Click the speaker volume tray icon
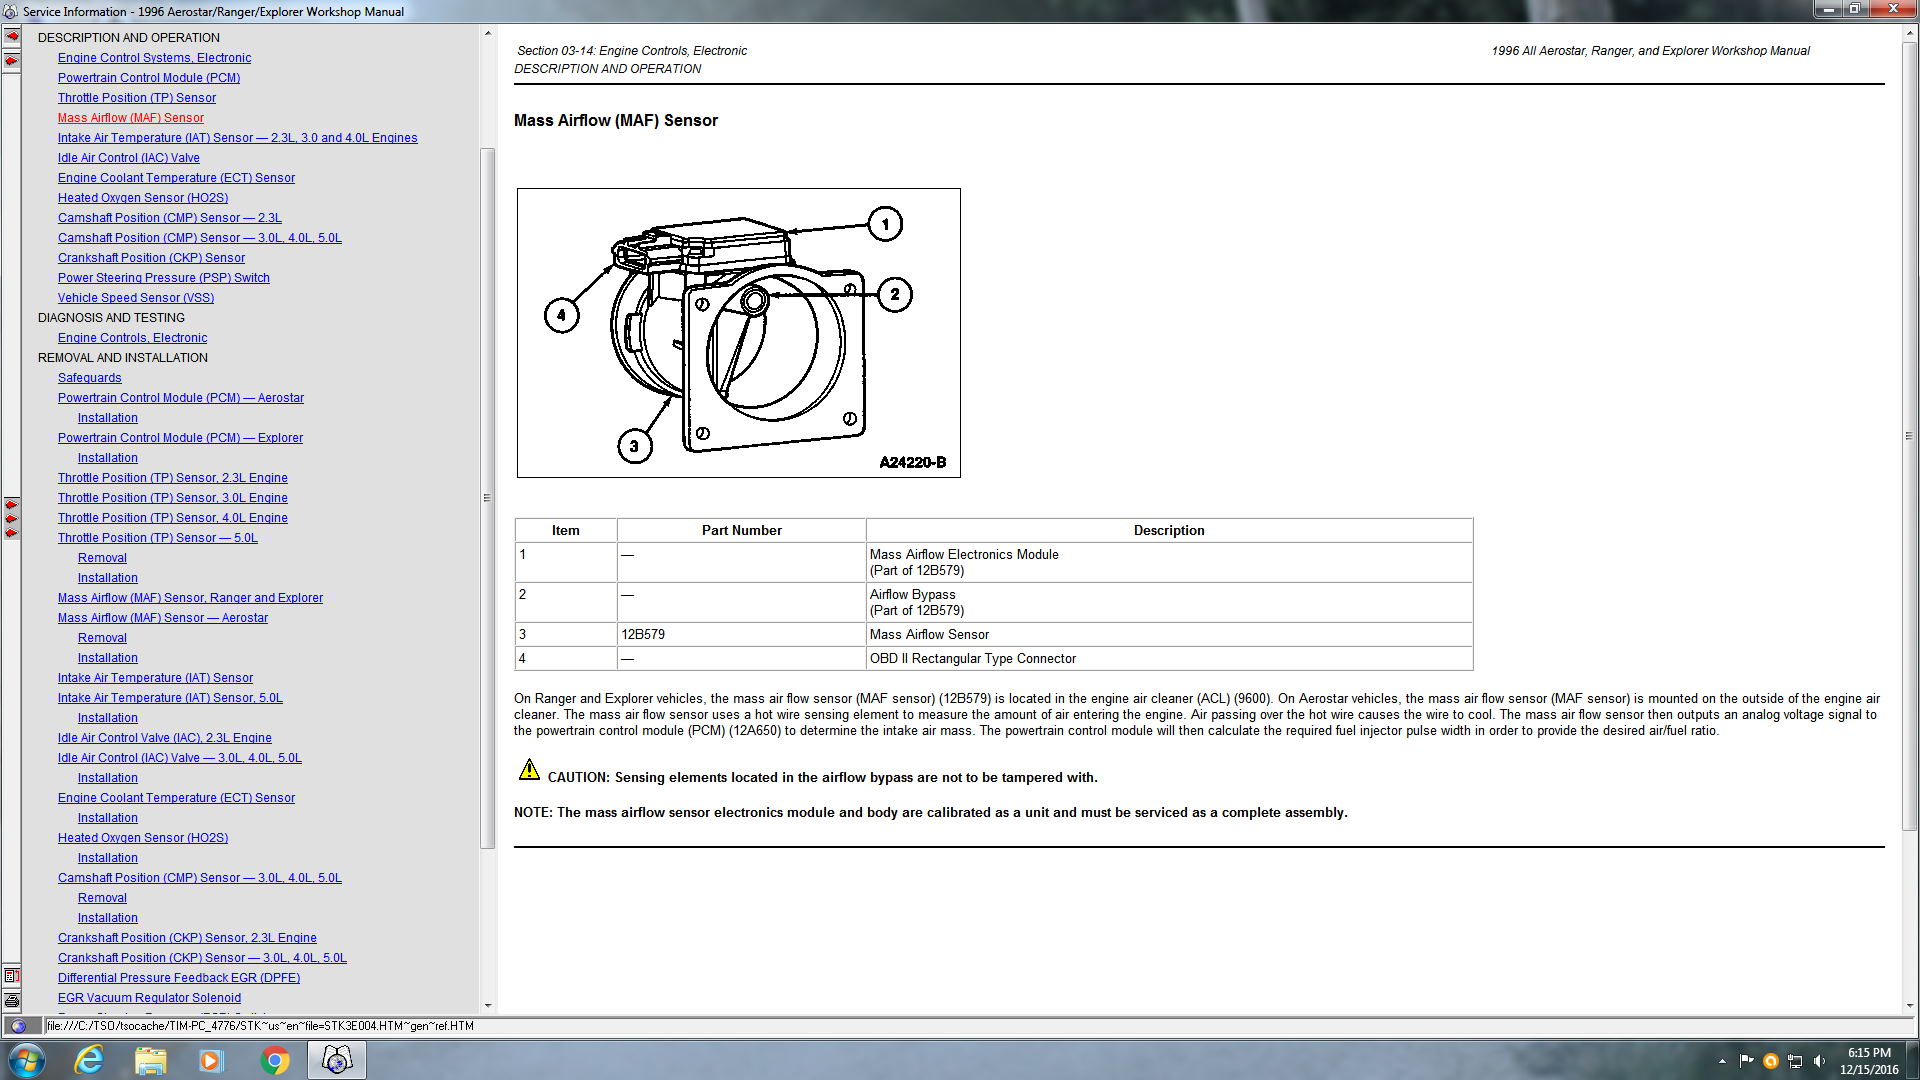 pos(1819,1061)
